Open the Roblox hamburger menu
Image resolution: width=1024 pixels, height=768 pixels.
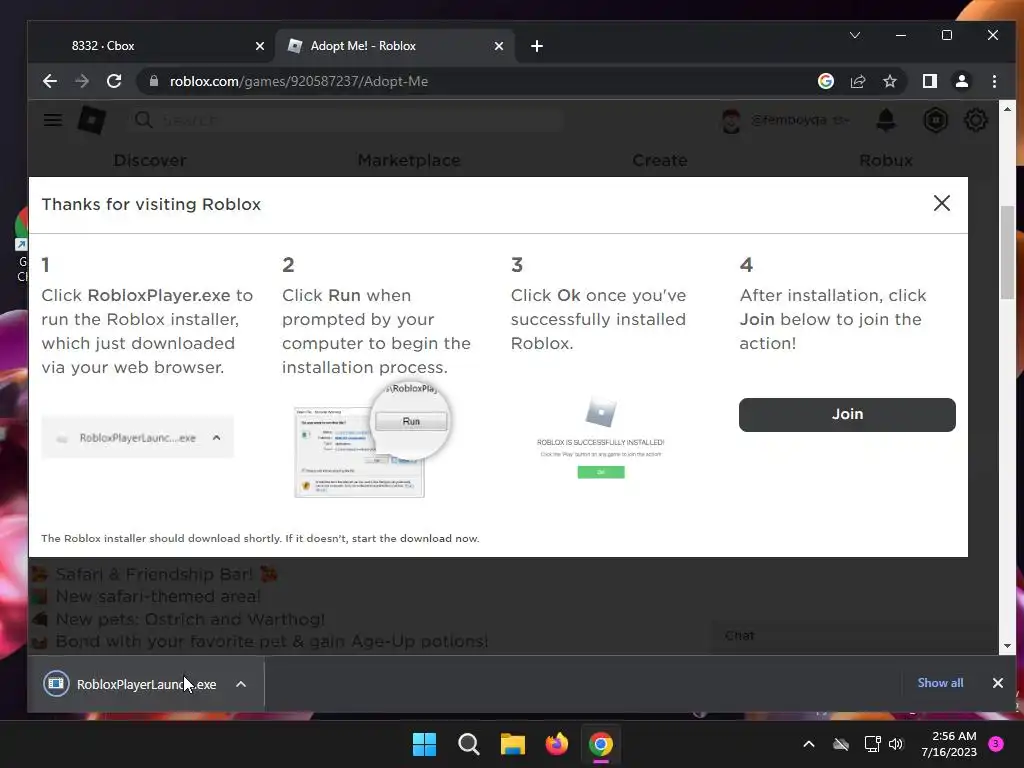coord(53,120)
